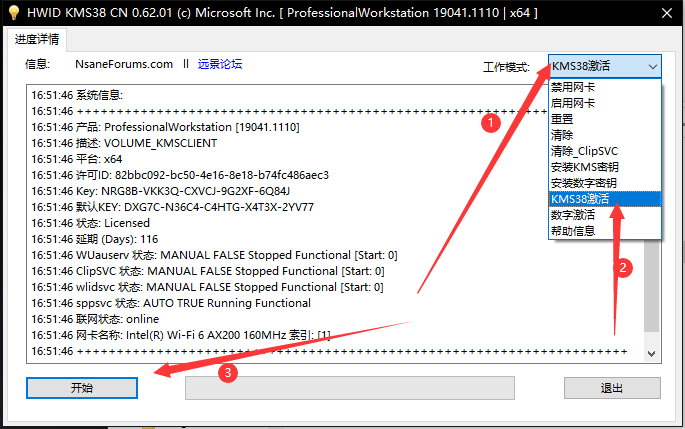Click the 网卡名称: Intel(R) Wi-Fi 6 log line
Screen dimensions: 685x429
[x=180, y=335]
